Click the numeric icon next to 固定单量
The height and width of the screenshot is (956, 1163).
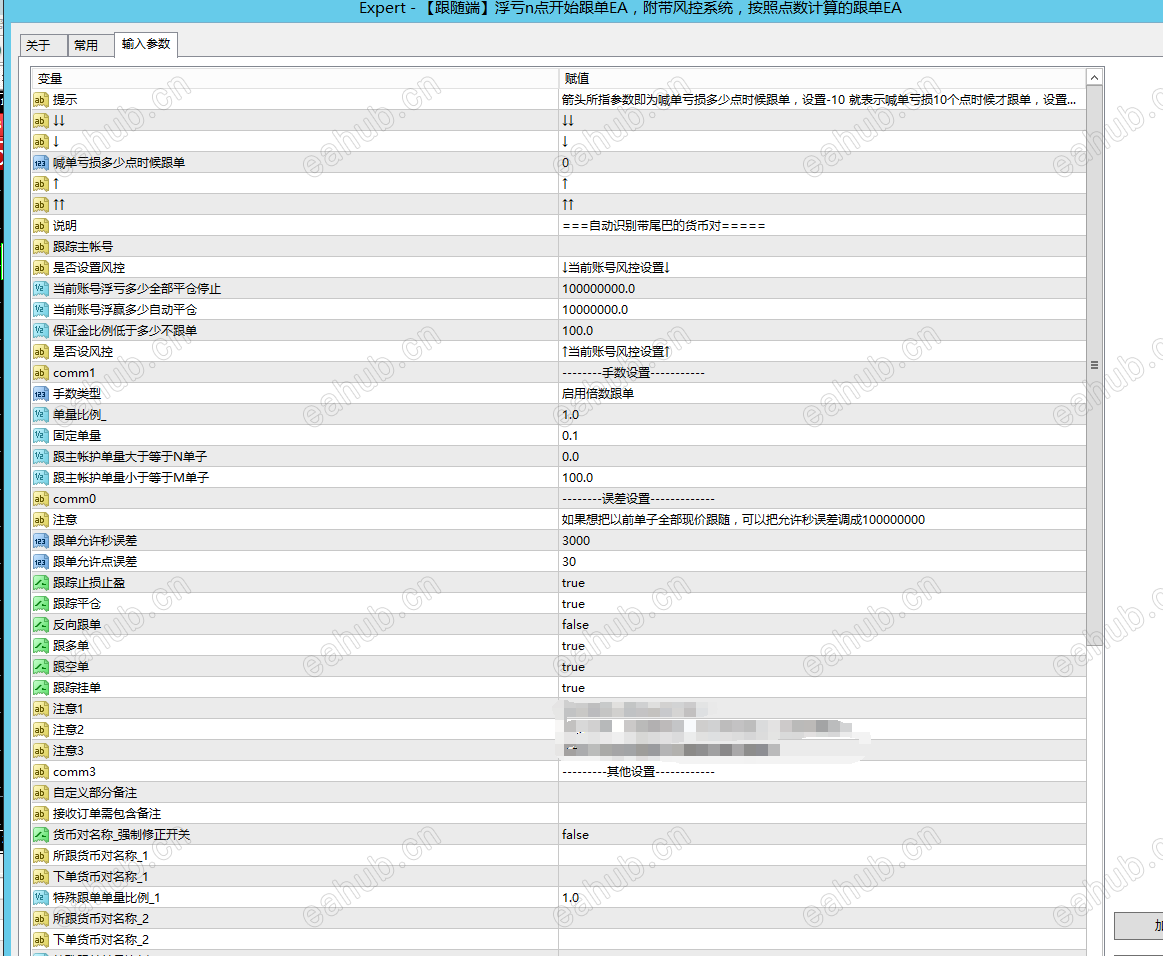40,435
